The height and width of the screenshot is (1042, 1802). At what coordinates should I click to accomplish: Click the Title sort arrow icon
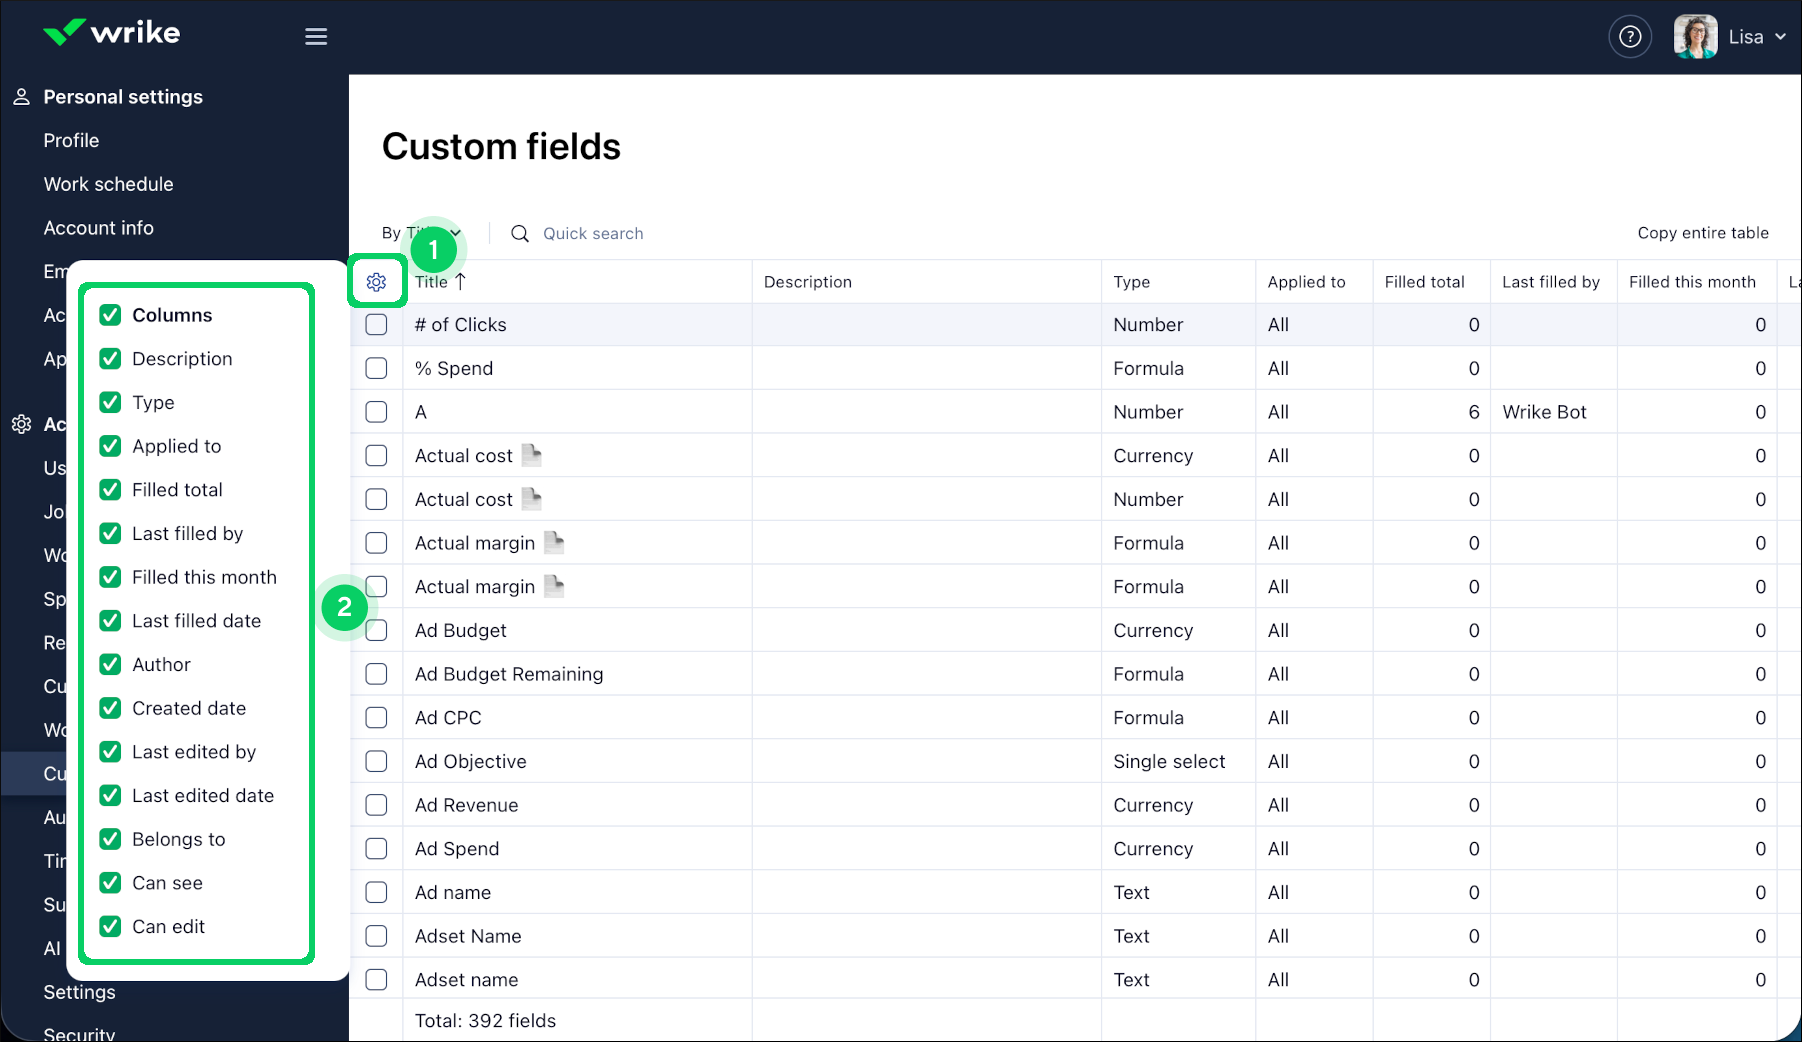coord(461,282)
